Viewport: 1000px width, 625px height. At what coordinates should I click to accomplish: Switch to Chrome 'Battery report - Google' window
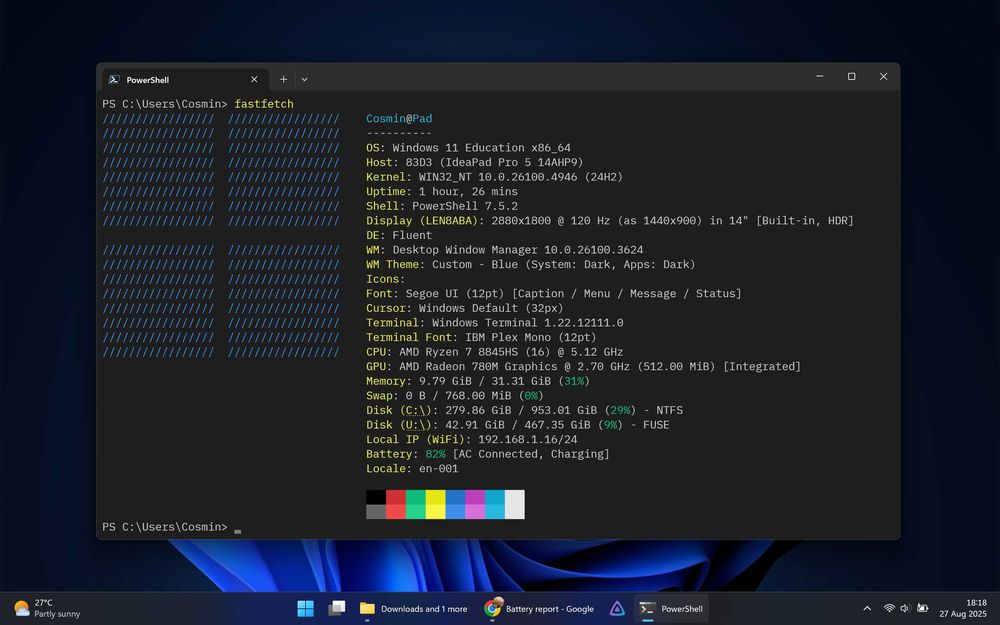(539, 608)
